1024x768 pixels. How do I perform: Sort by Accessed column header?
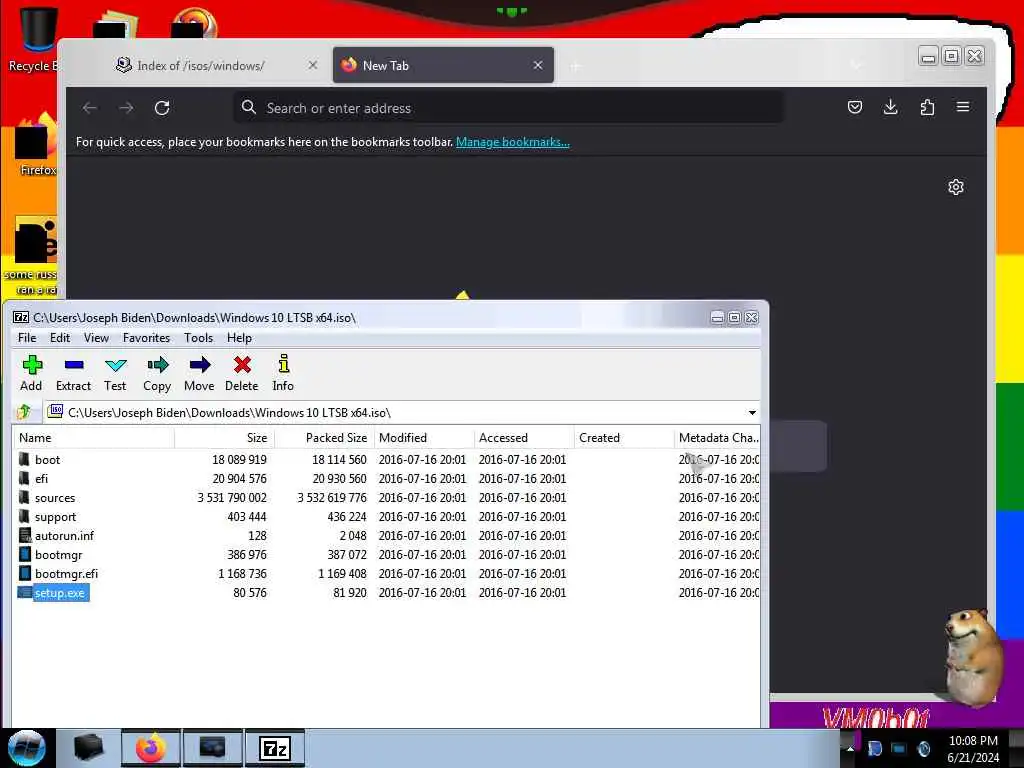click(x=524, y=438)
